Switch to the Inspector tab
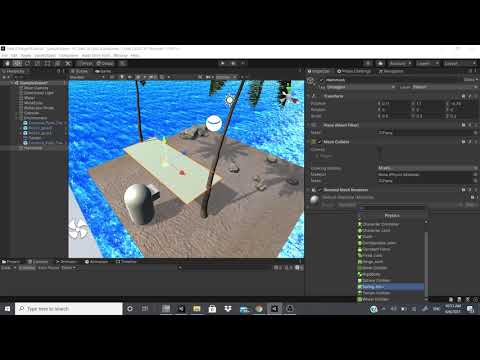 pos(319,71)
